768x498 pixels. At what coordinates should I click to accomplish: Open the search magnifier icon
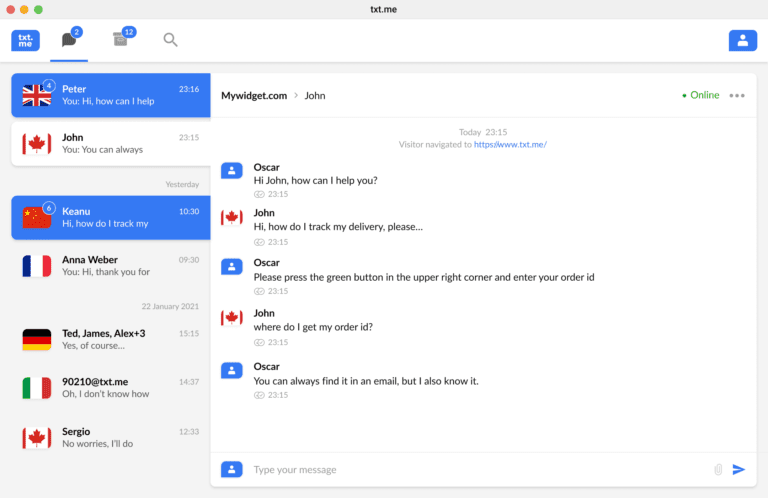coord(170,40)
